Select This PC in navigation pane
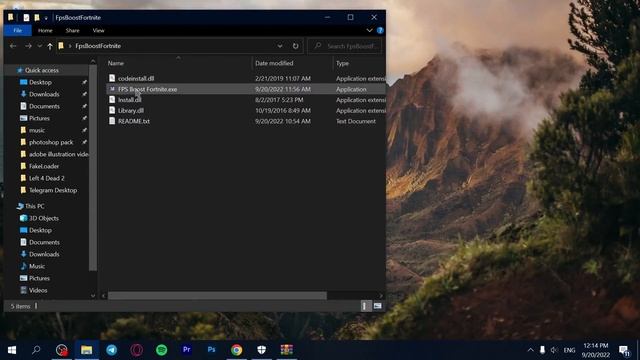The height and width of the screenshot is (360, 640). click(35, 206)
